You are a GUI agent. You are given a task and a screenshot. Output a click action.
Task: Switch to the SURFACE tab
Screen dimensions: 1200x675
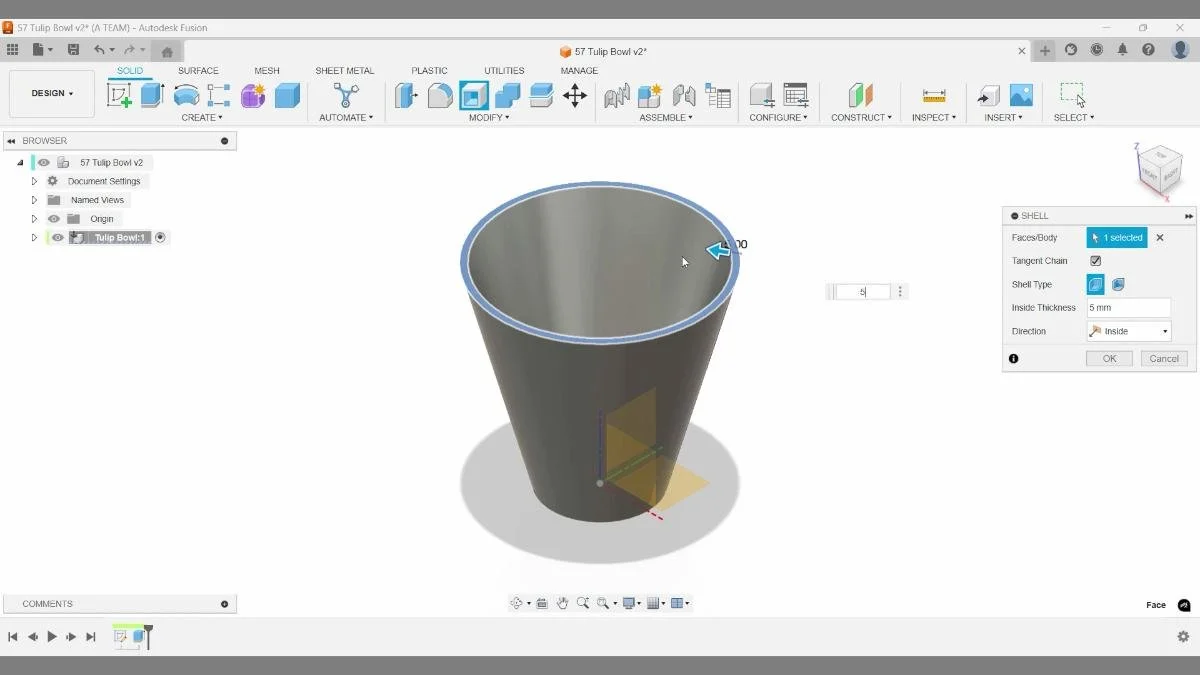coord(197,70)
